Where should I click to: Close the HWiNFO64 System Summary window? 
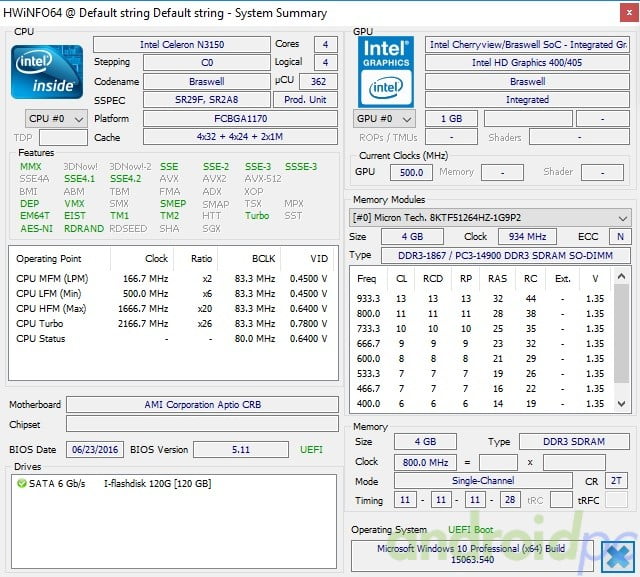629,13
